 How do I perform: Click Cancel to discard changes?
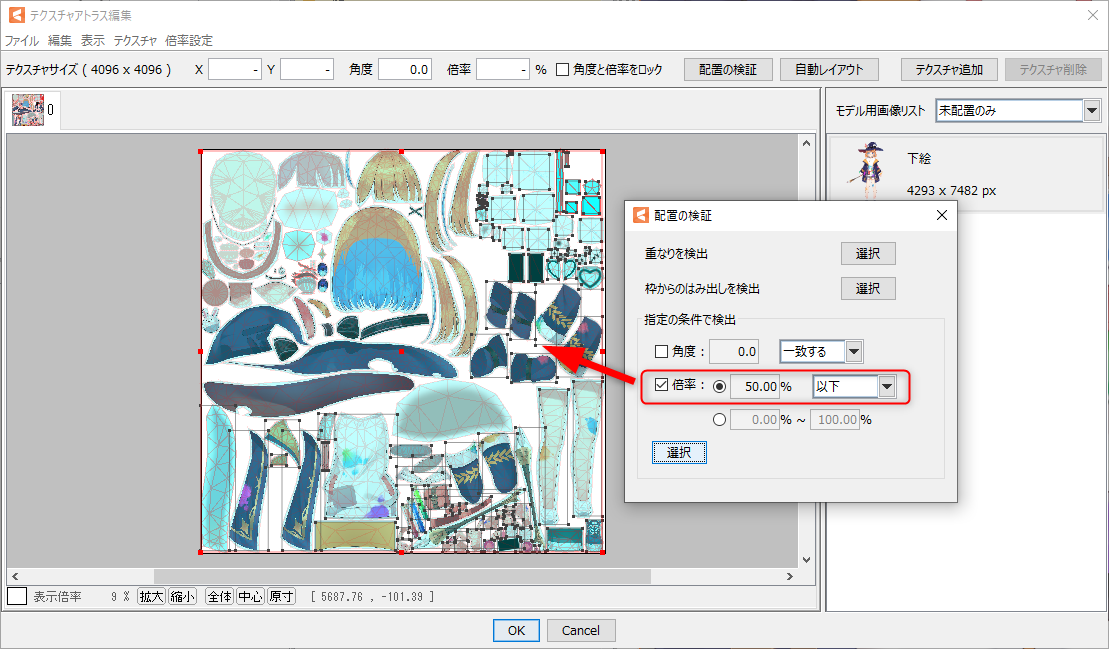click(x=581, y=631)
